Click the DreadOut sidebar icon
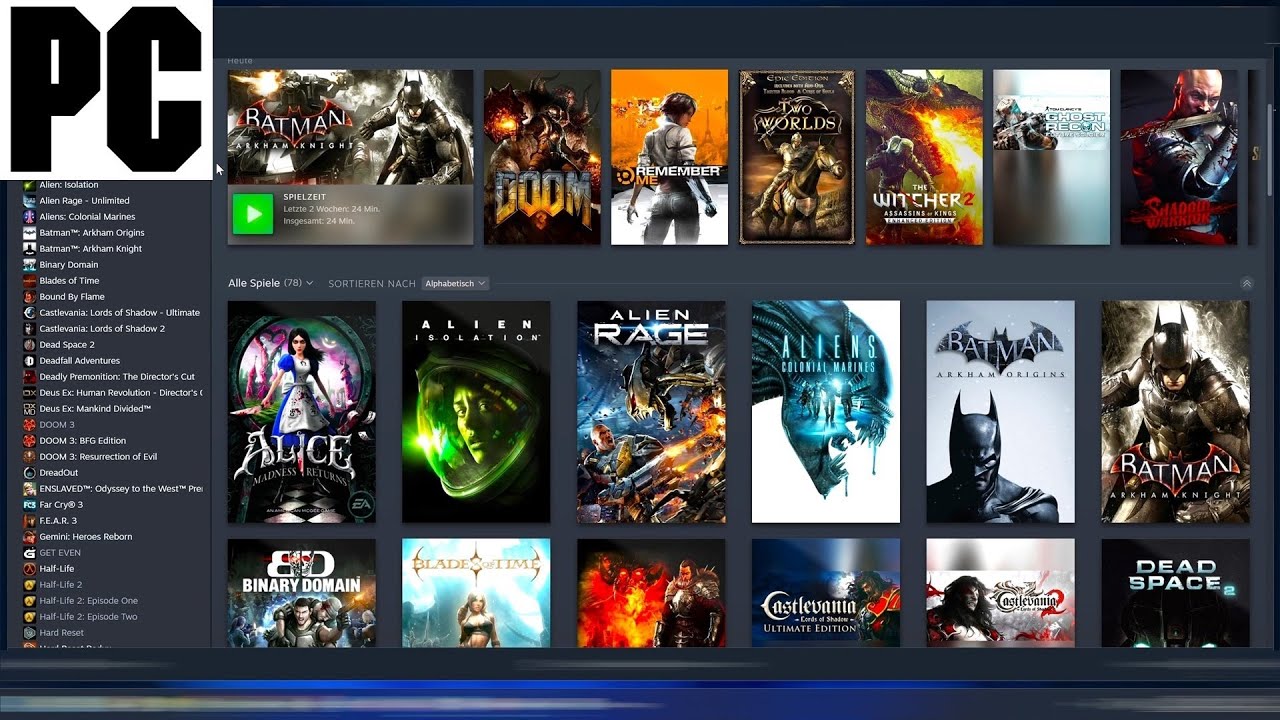Screen dimensions: 1280x720 pyautogui.click(x=30, y=473)
